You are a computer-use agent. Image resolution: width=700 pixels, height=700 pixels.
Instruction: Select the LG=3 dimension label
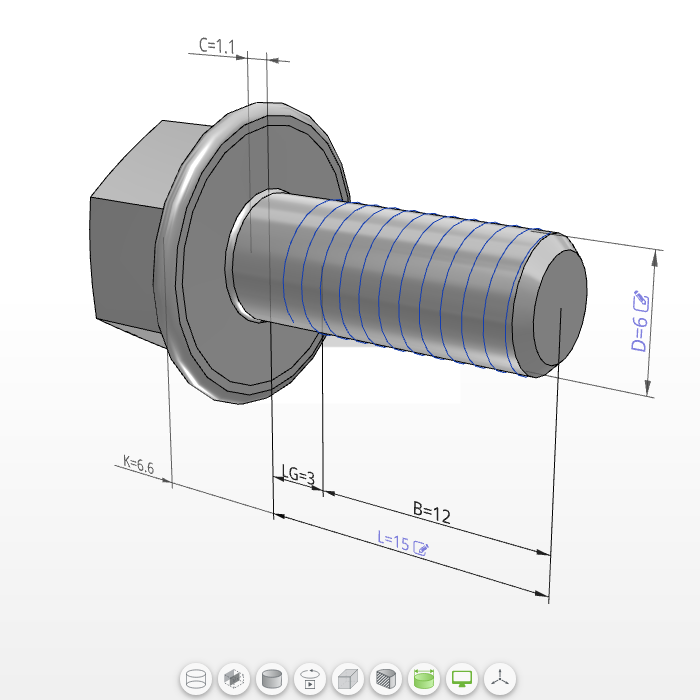[298, 475]
